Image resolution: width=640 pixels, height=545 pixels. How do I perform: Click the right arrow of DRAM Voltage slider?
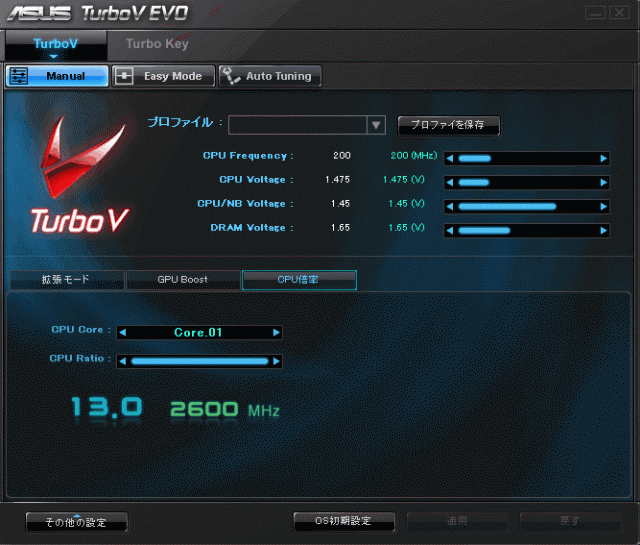tap(603, 230)
